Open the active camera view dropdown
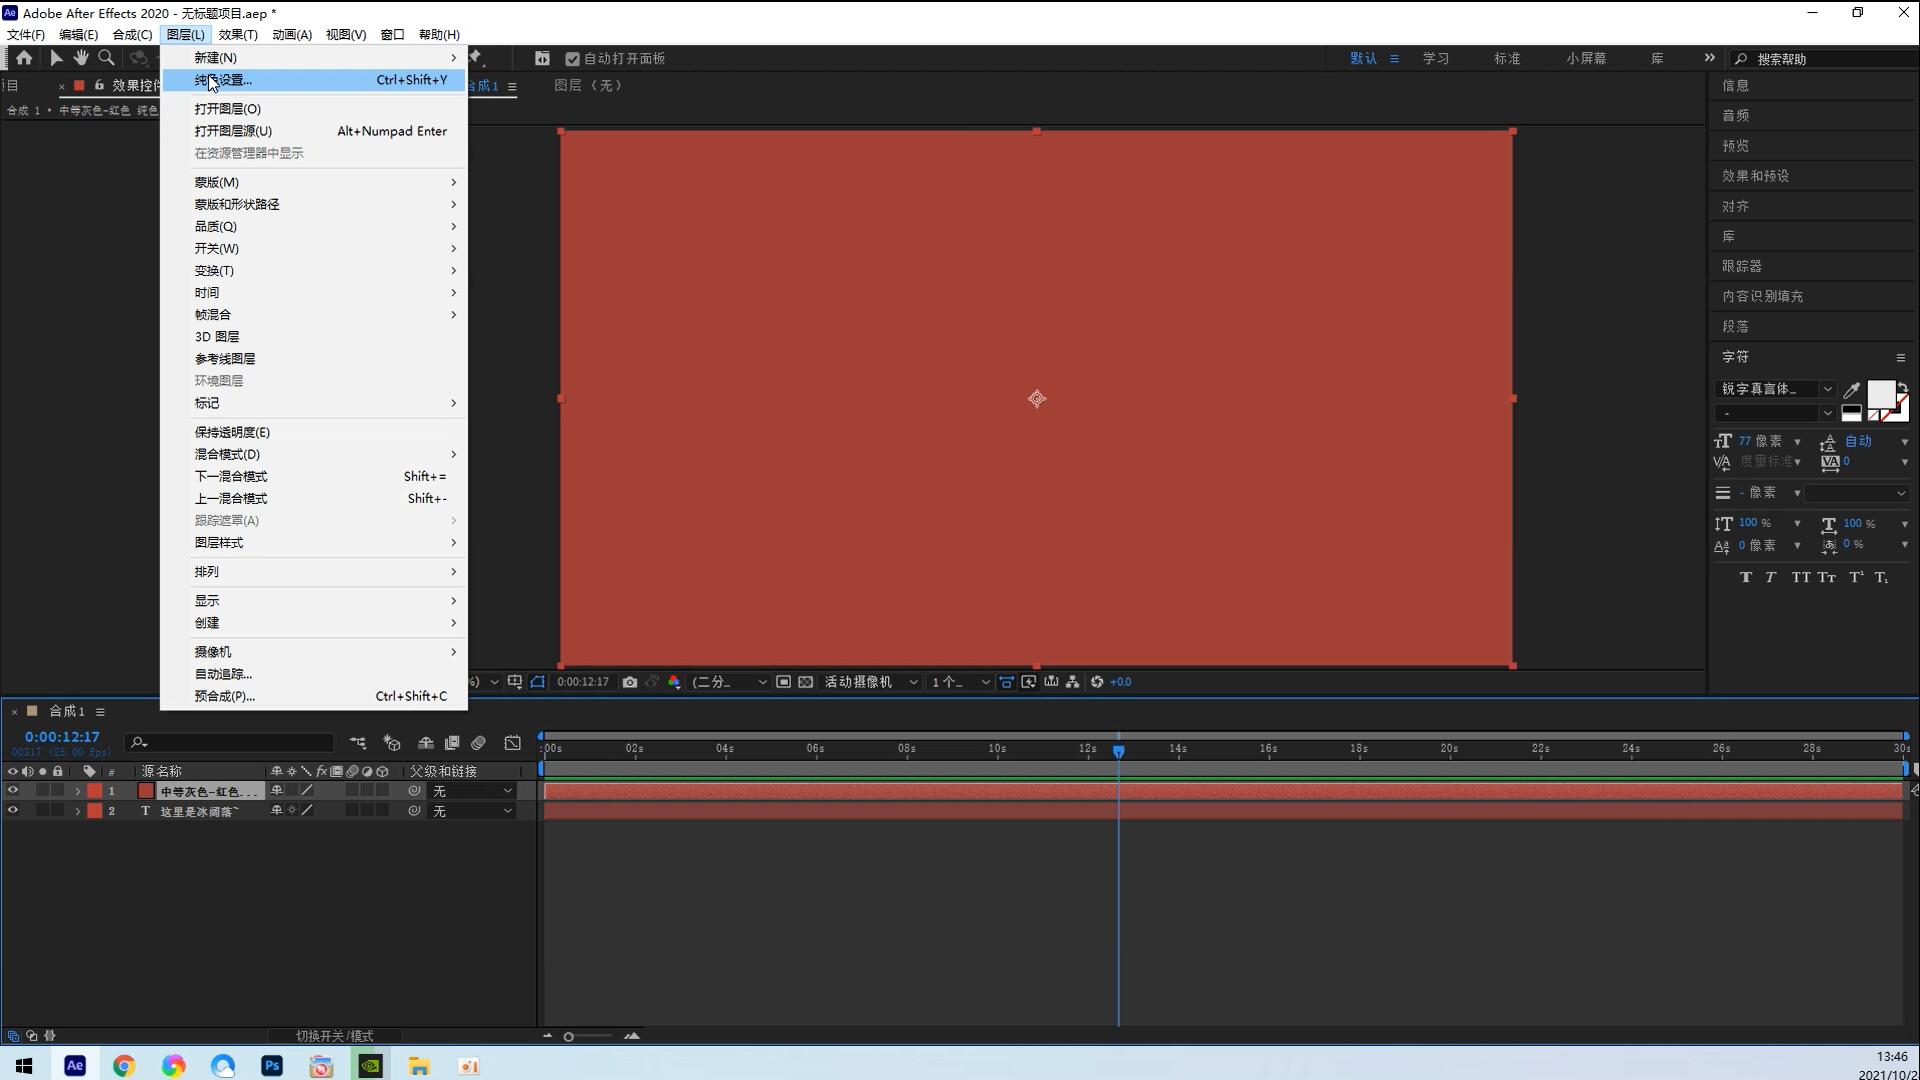1920x1080 pixels. [x=870, y=682]
